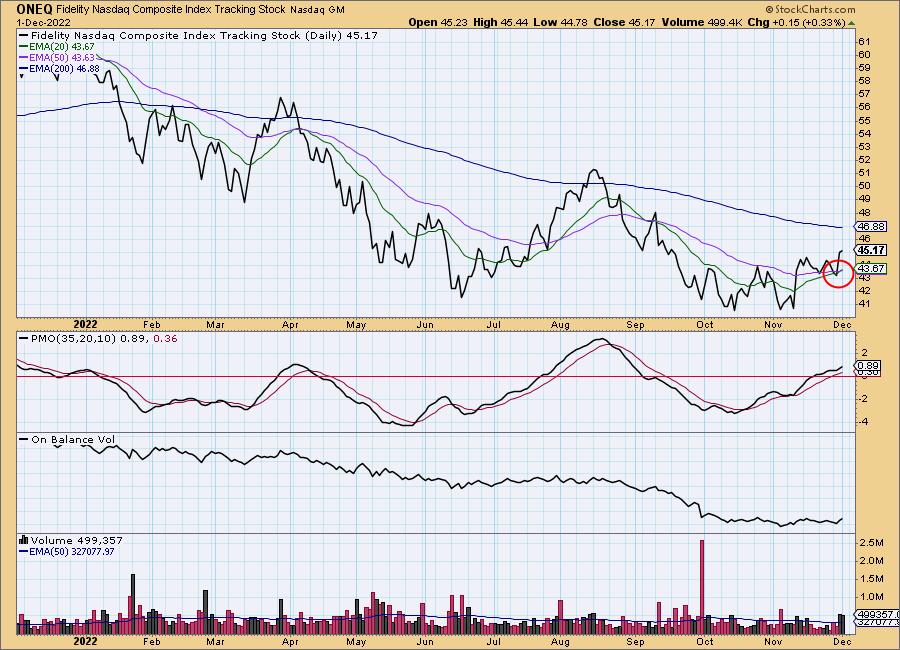Click the green up-arrow beside the Chg value

point(851,23)
